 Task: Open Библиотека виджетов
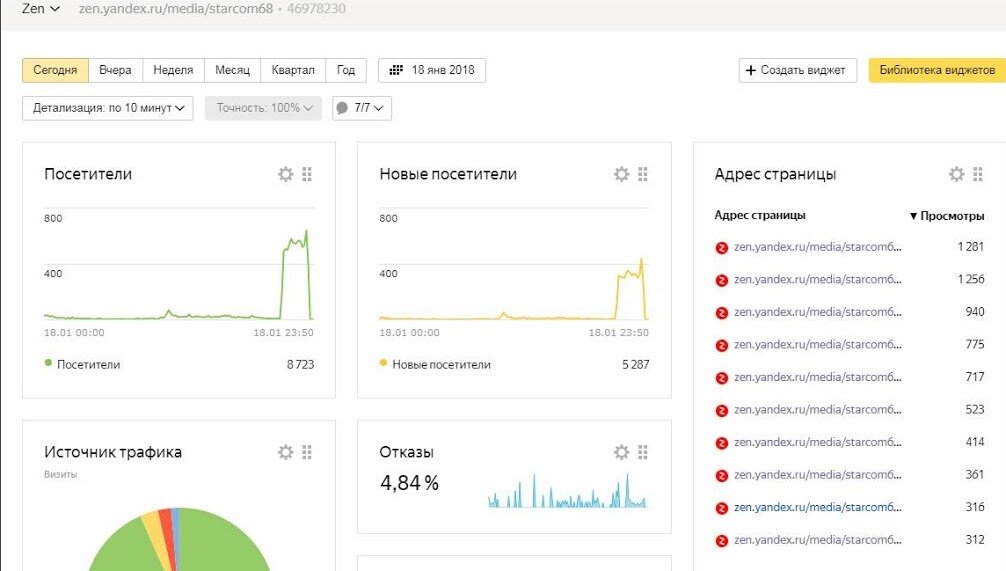[x=937, y=70]
